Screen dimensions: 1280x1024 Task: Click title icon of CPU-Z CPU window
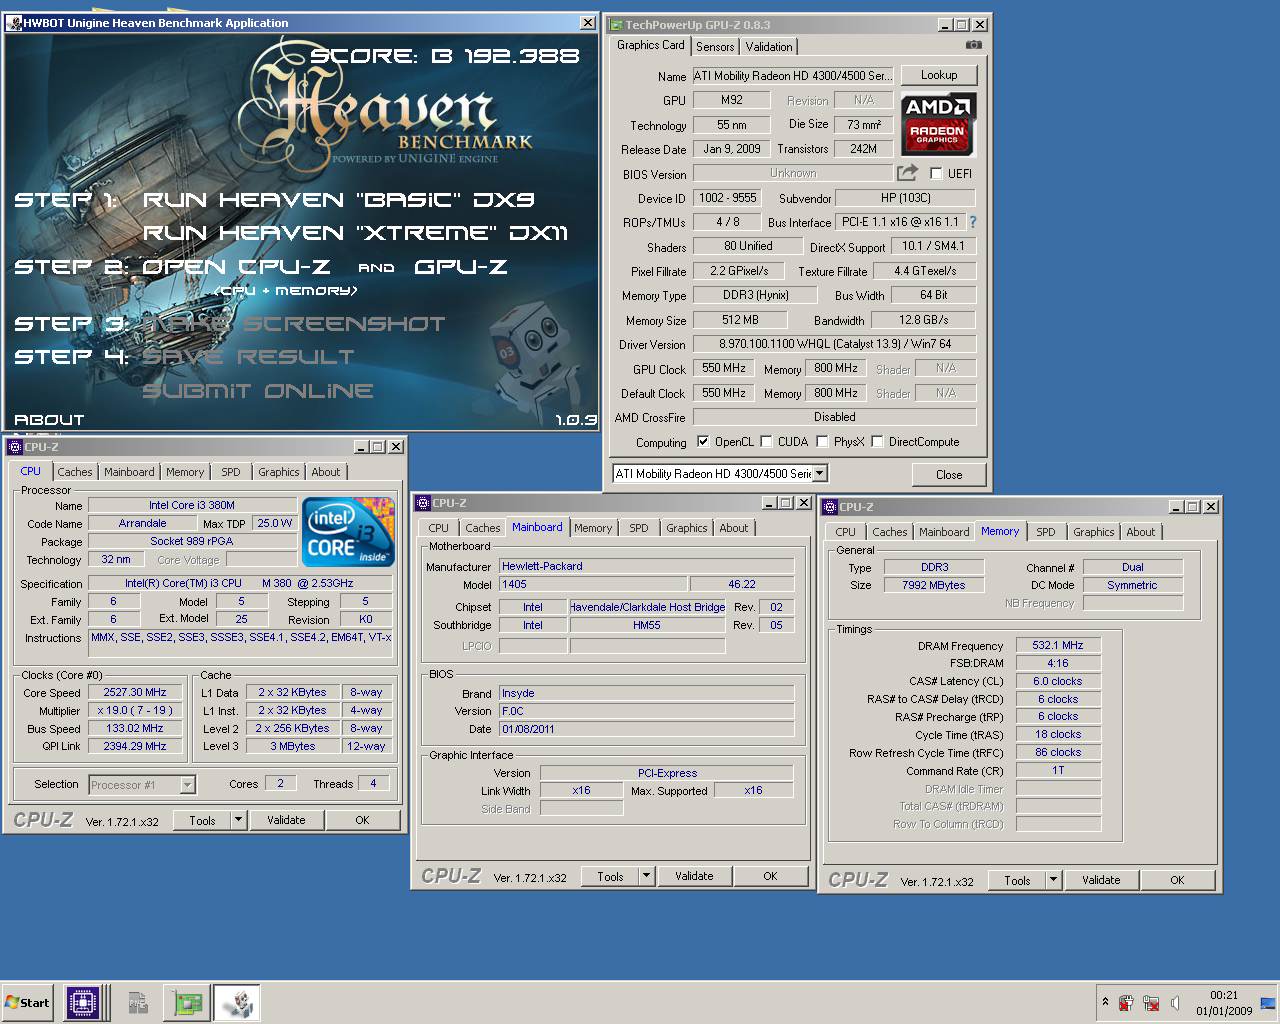pyautogui.click(x=15, y=447)
